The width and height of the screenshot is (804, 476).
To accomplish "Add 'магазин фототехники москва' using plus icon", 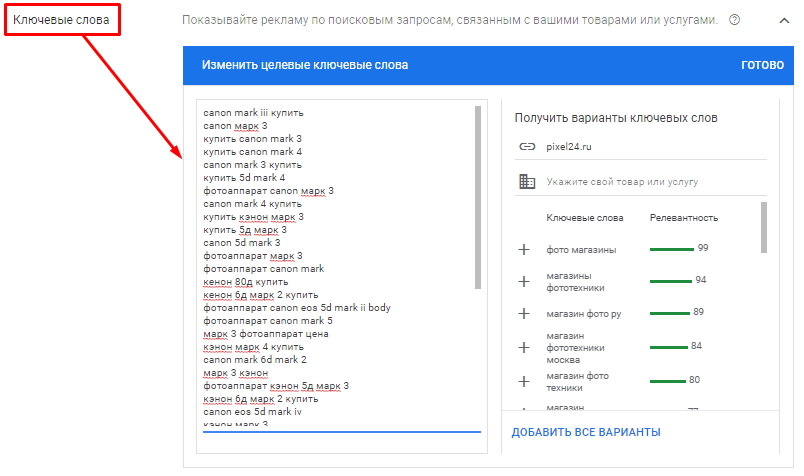I will tap(524, 347).
